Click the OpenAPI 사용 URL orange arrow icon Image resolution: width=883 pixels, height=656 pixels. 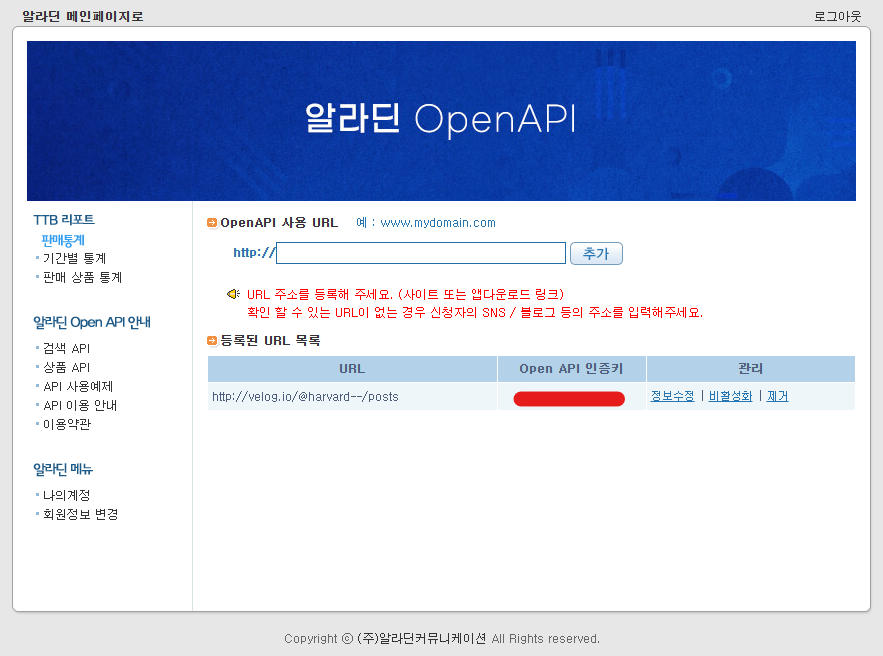pyautogui.click(x=212, y=223)
